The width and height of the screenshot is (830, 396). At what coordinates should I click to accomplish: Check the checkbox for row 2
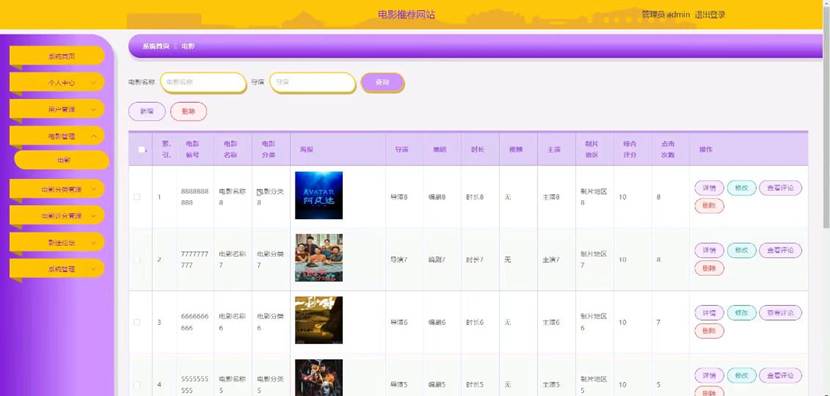[x=137, y=259]
